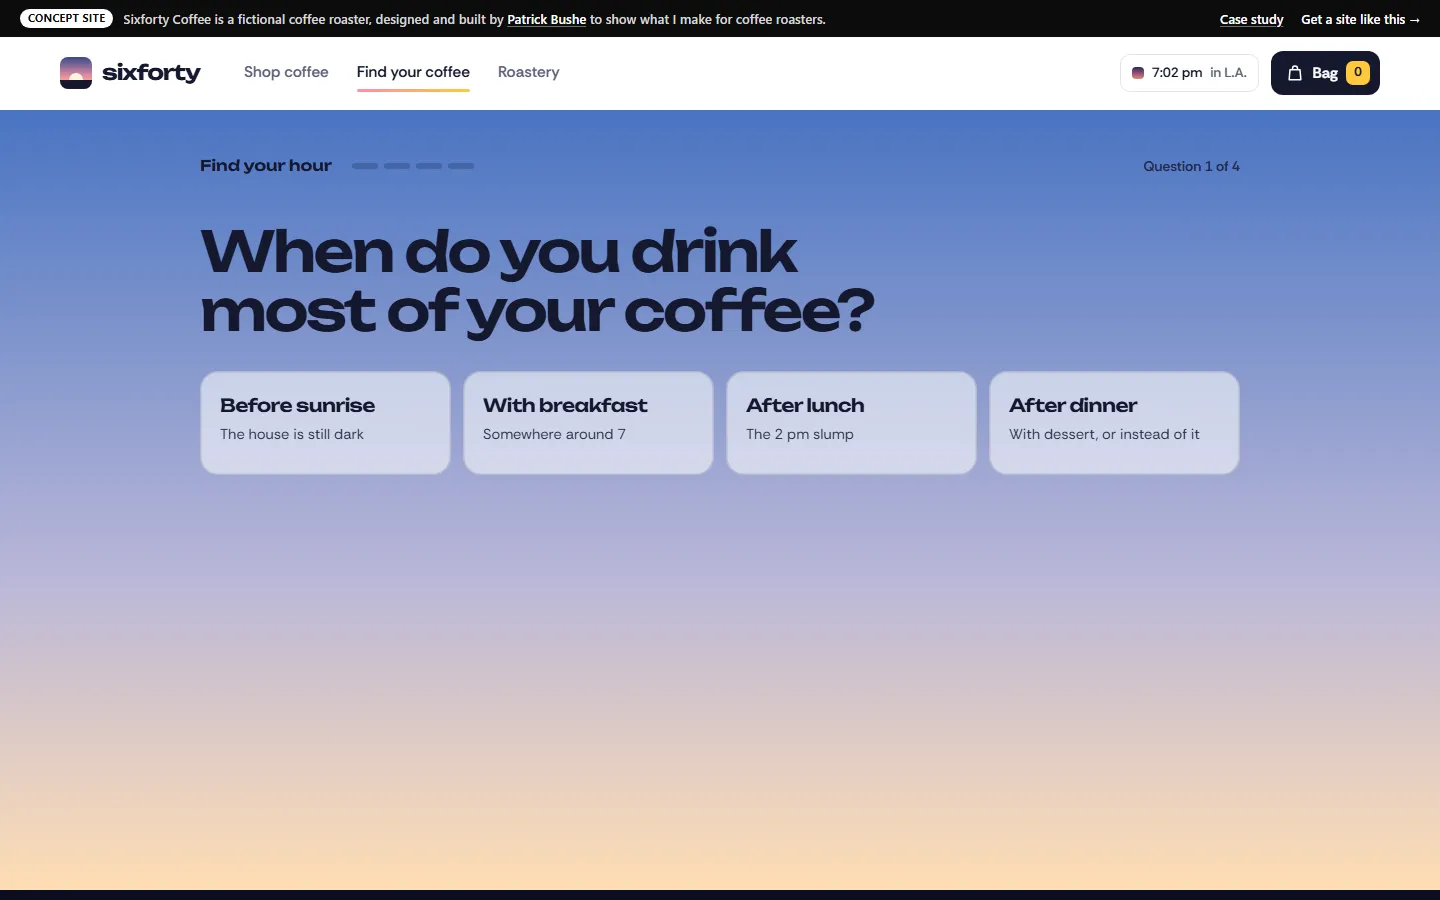Open the Patrick Bushe link
This screenshot has width=1440, height=900.
tap(547, 19)
